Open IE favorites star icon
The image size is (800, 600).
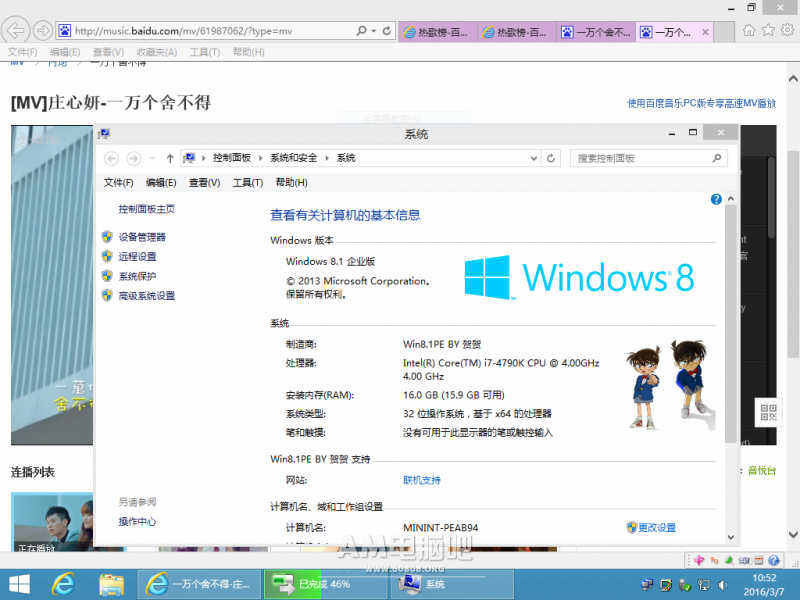pyautogui.click(x=768, y=31)
